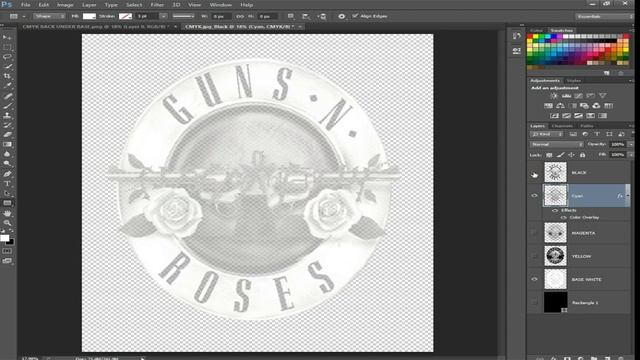
Task: Open the Filter menu
Action: click(x=157, y=5)
